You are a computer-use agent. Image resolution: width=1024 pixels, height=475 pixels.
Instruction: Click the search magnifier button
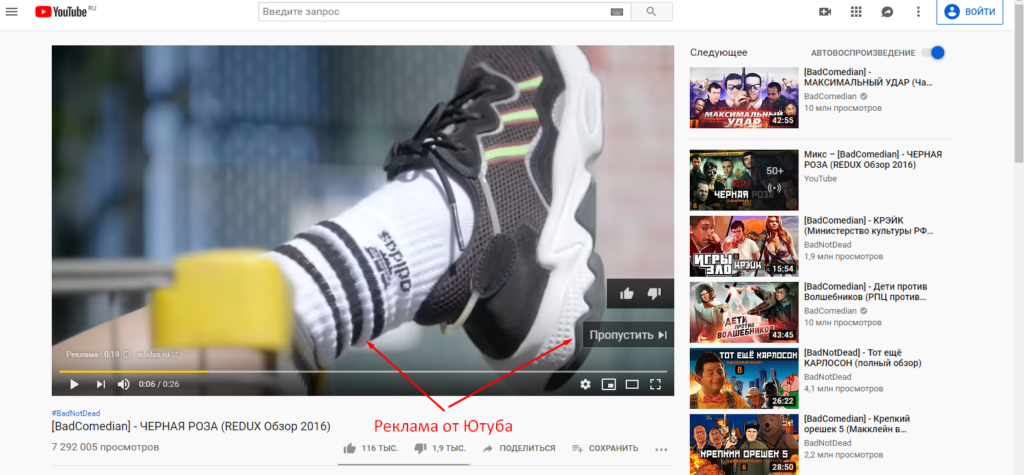651,12
